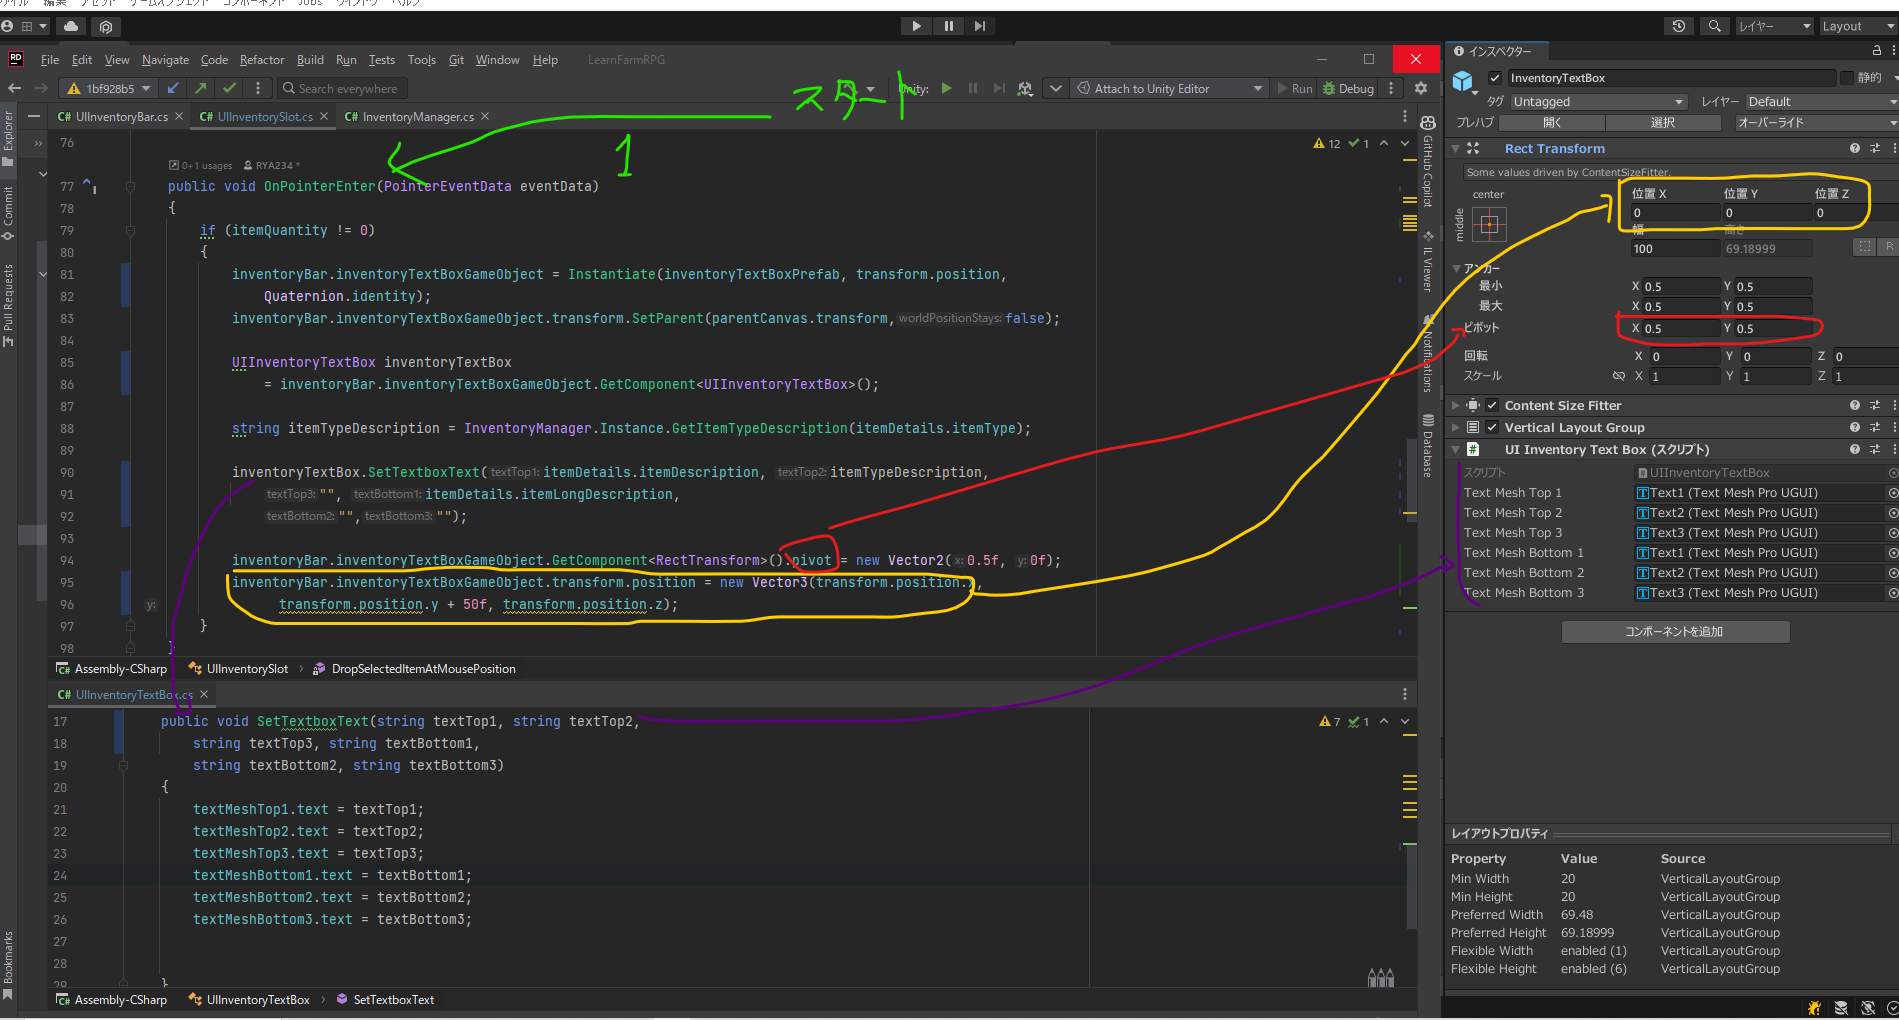Close the UIInventoryTextBox.cs tab
The image size is (1899, 1020).
(204, 694)
